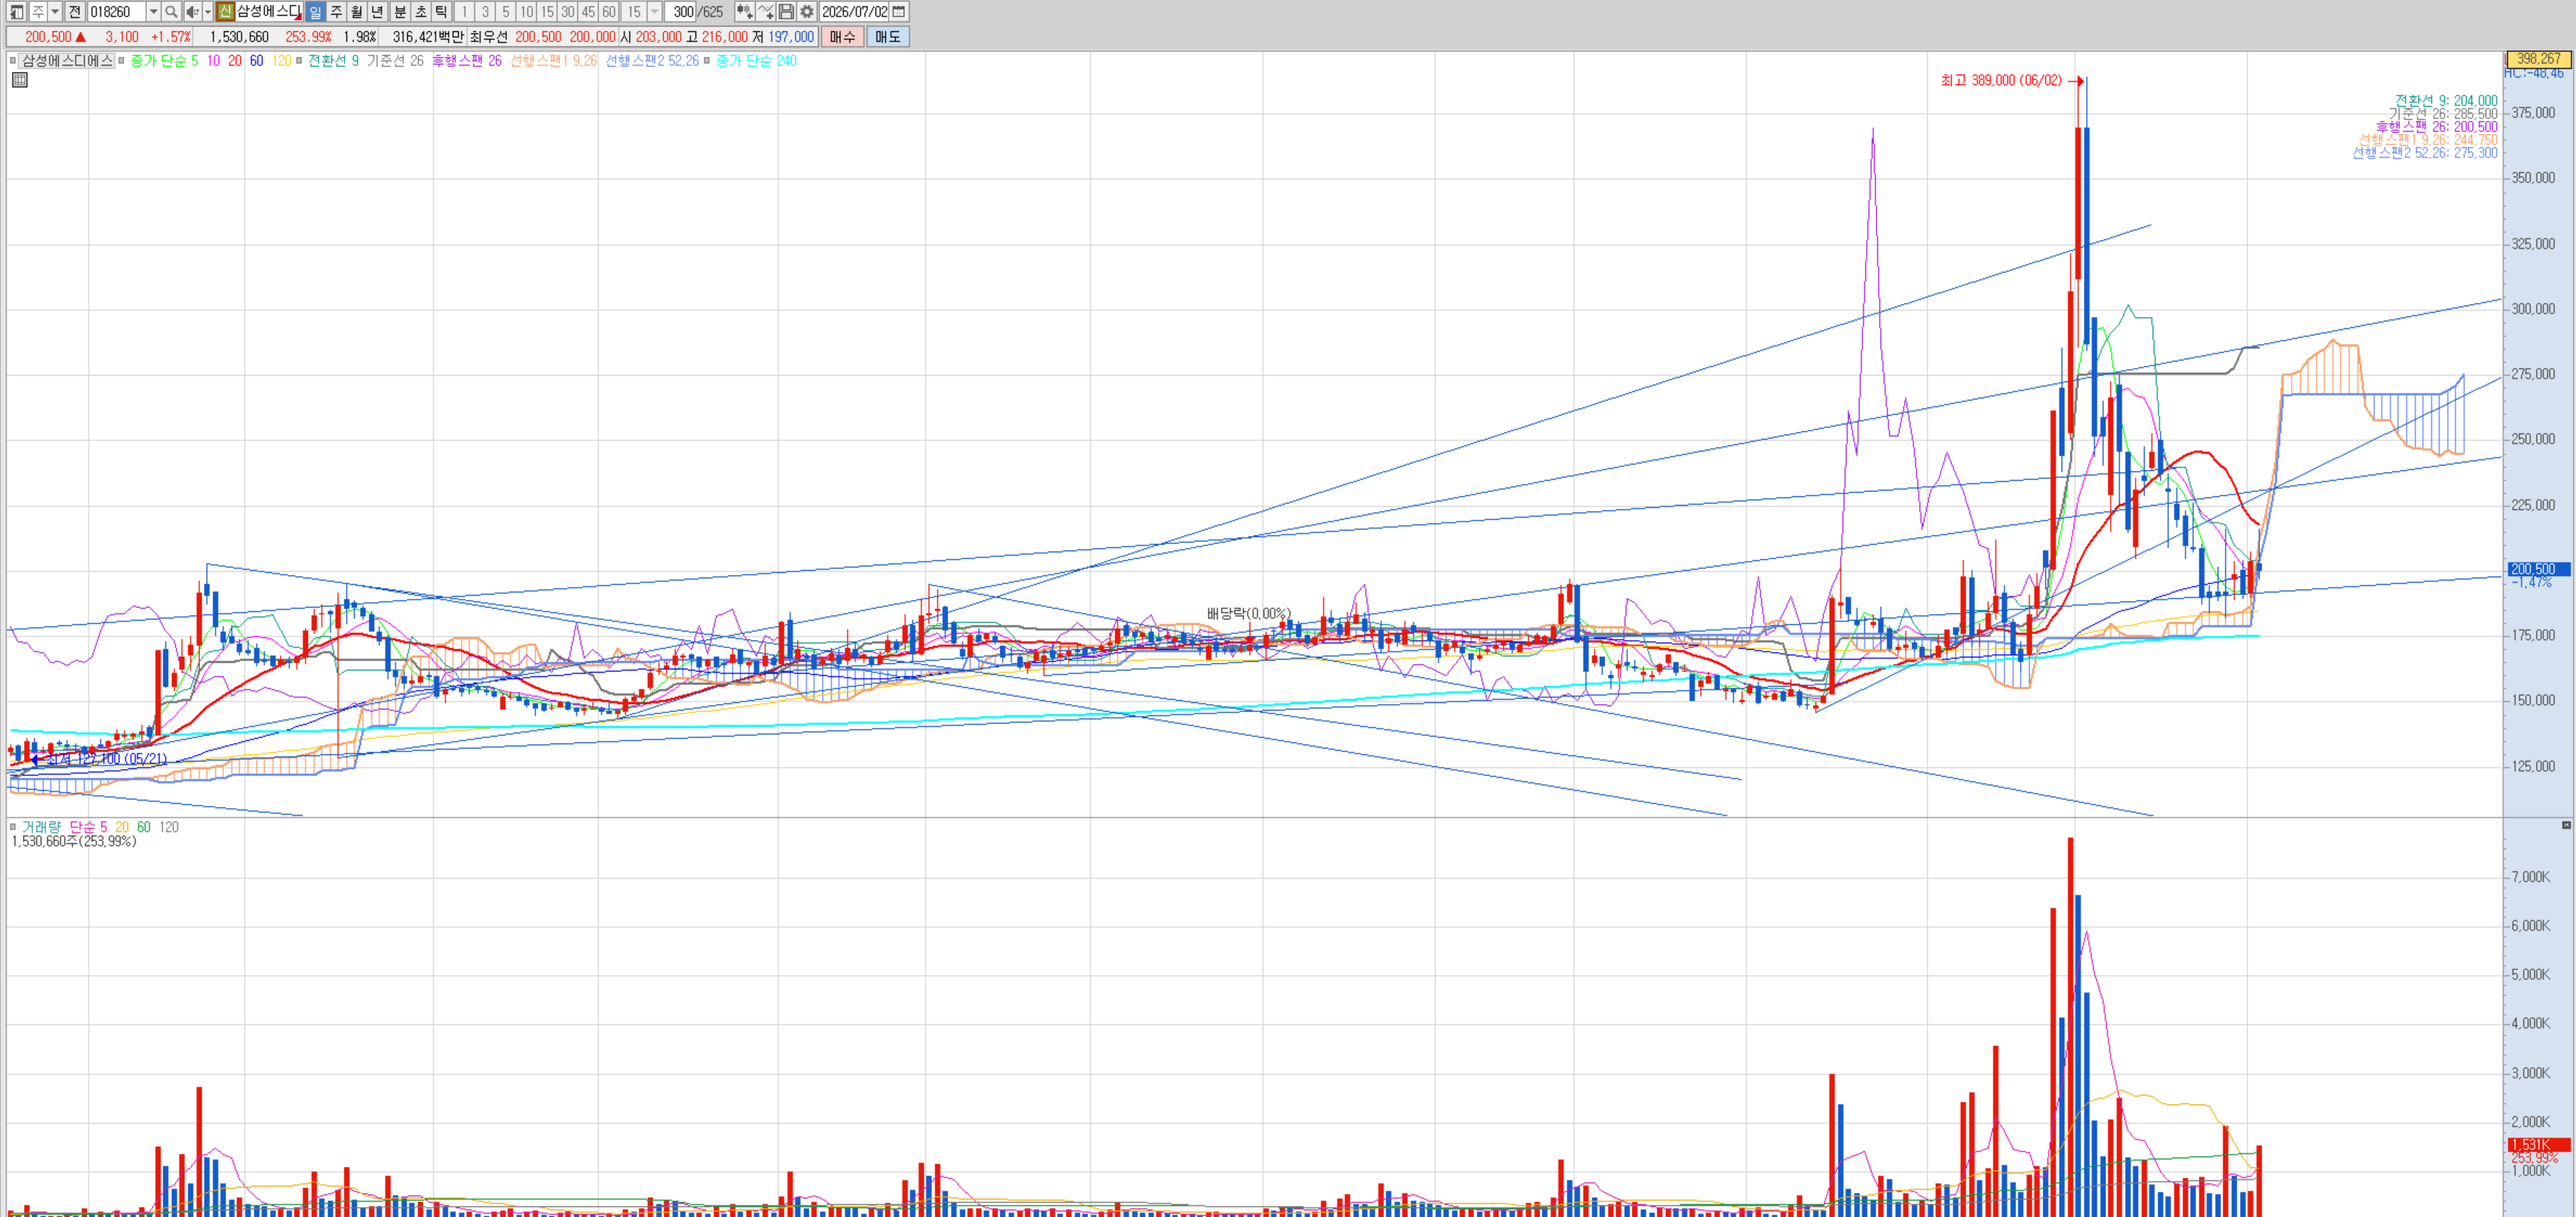The height and width of the screenshot is (1217, 2576).
Task: Open stock search with the magnifier icon
Action: (171, 12)
